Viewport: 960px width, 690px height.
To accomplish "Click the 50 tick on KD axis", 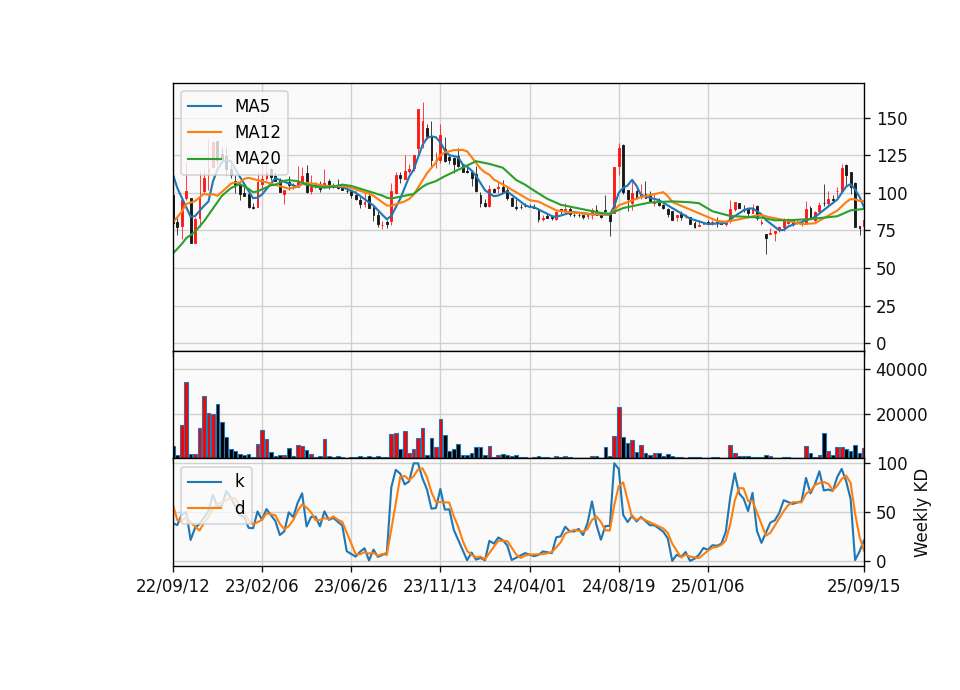I will click(887, 513).
